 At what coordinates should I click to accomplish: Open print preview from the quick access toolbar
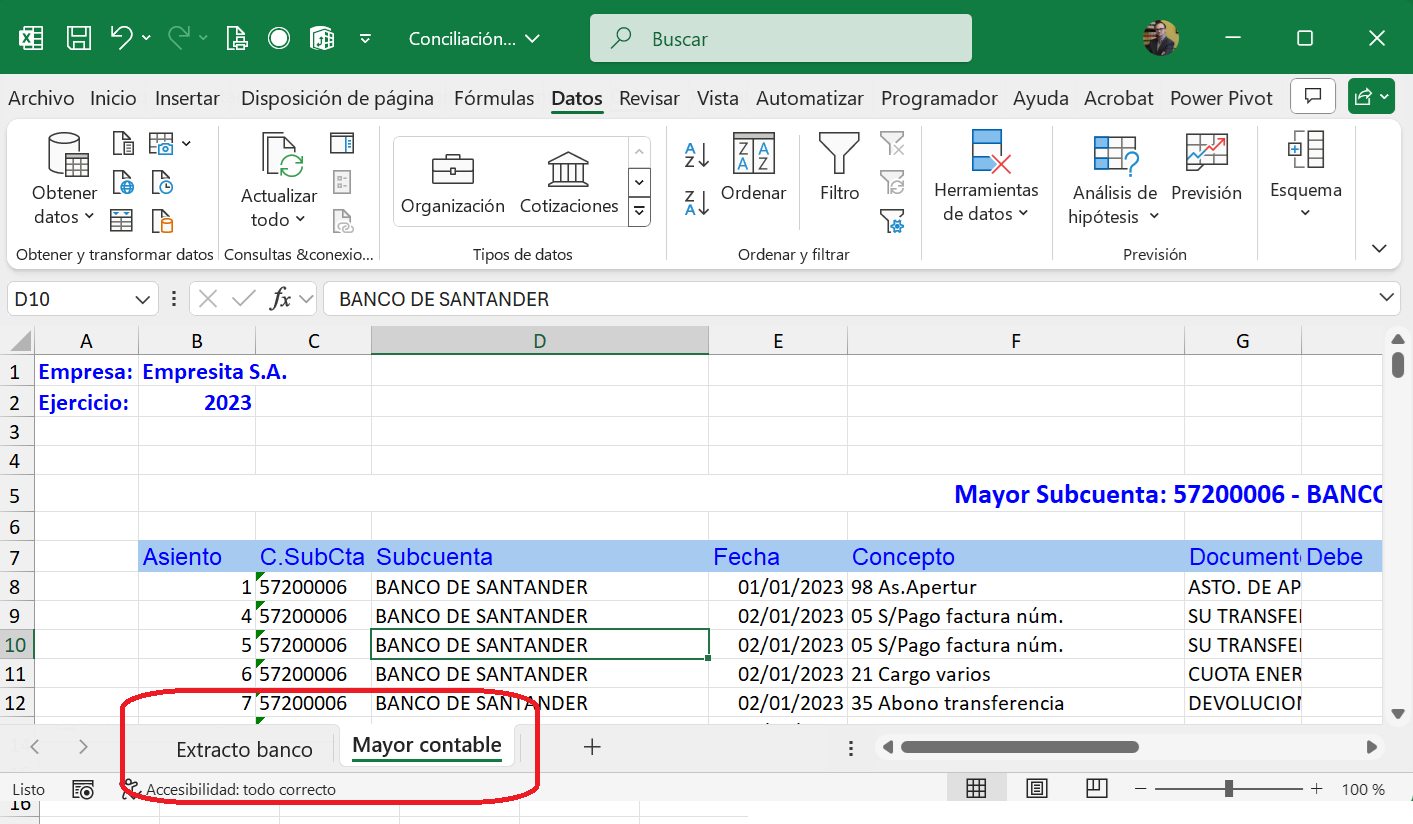click(x=236, y=39)
